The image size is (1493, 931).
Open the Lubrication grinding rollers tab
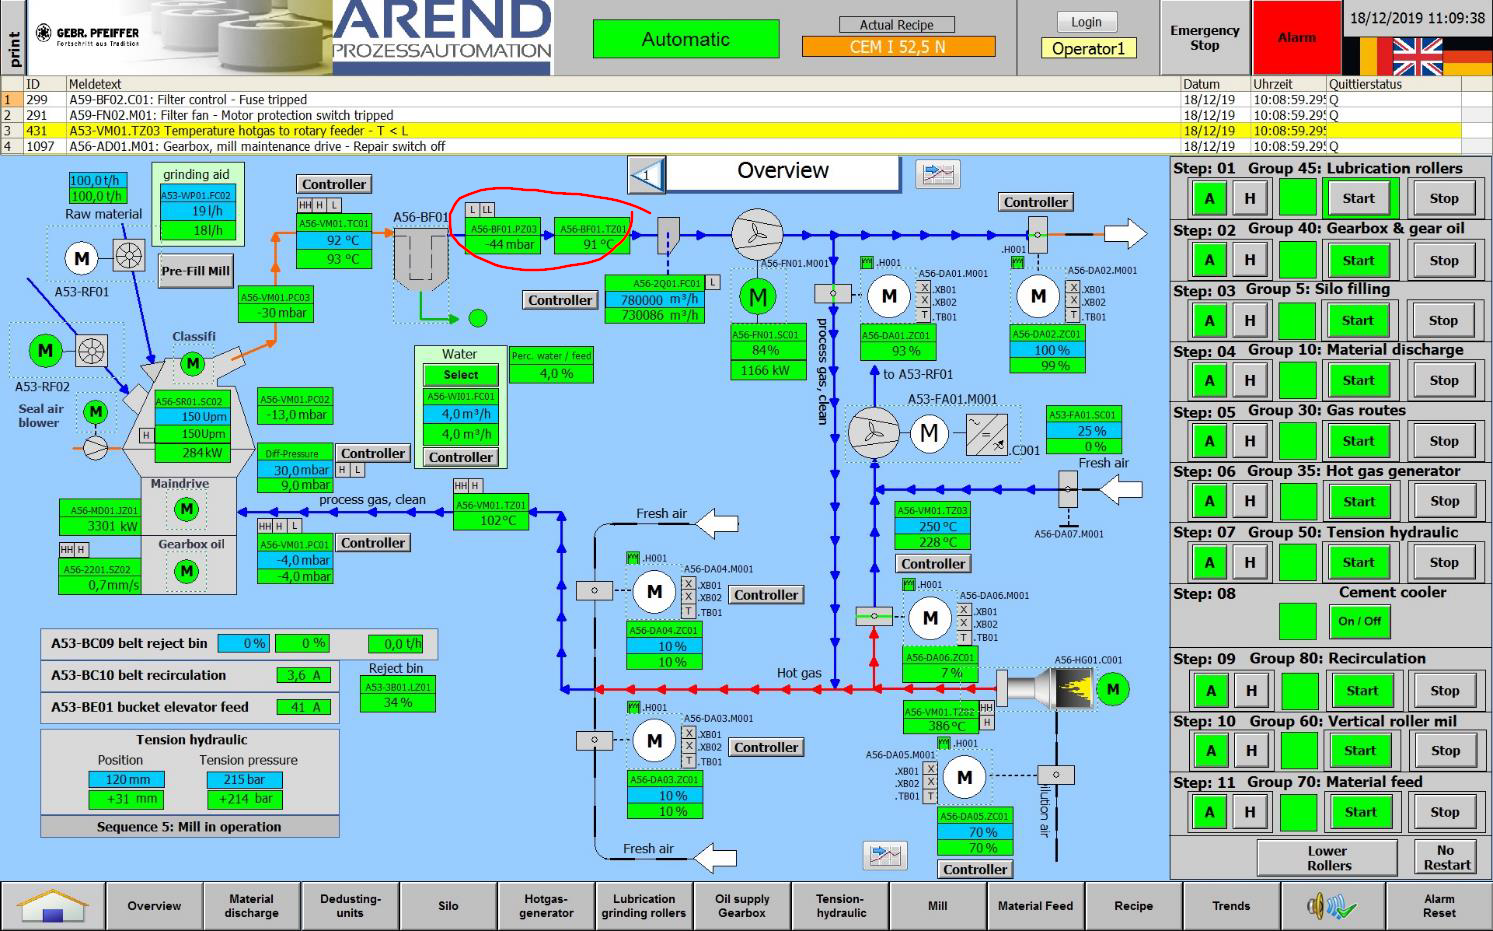click(644, 906)
